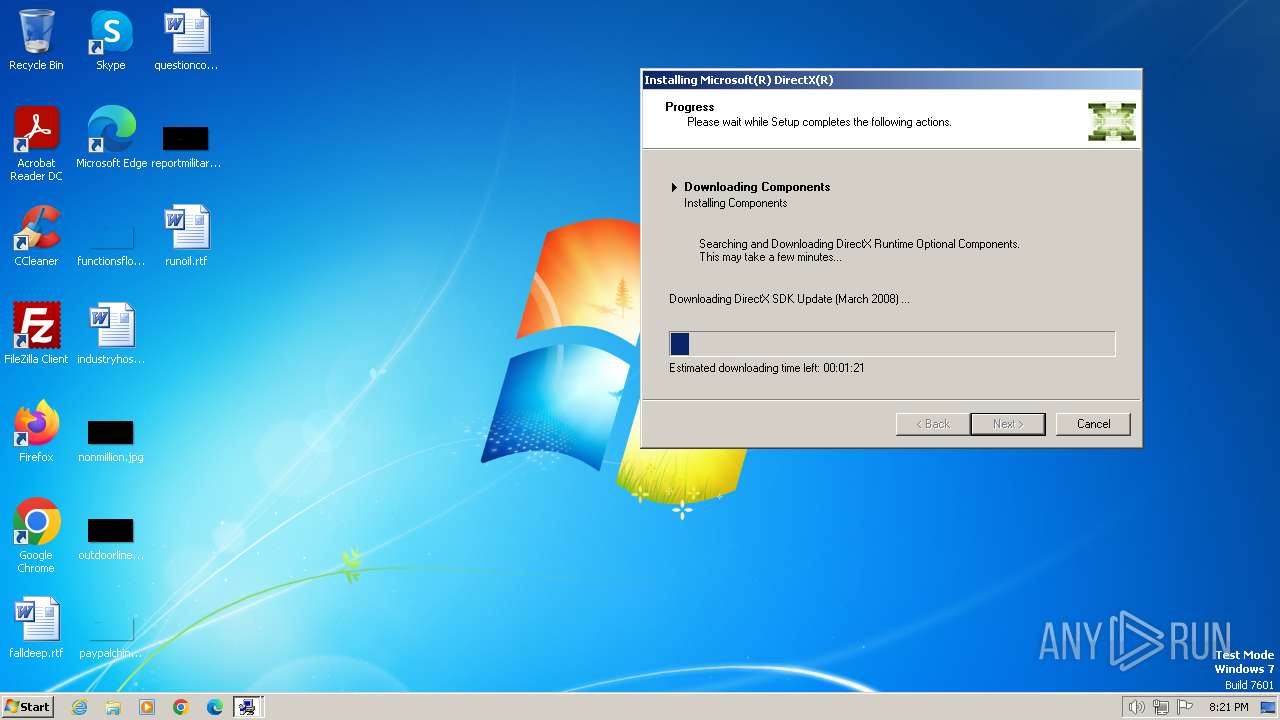Image resolution: width=1280 pixels, height=720 pixels.
Task: Launch FileZilla Client from the desktop
Action: [36, 334]
